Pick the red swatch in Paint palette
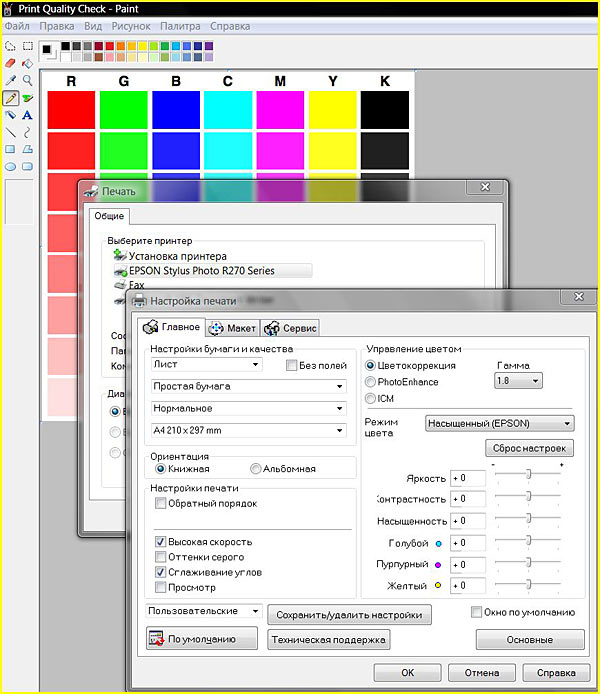The image size is (600, 694). tap(110, 46)
